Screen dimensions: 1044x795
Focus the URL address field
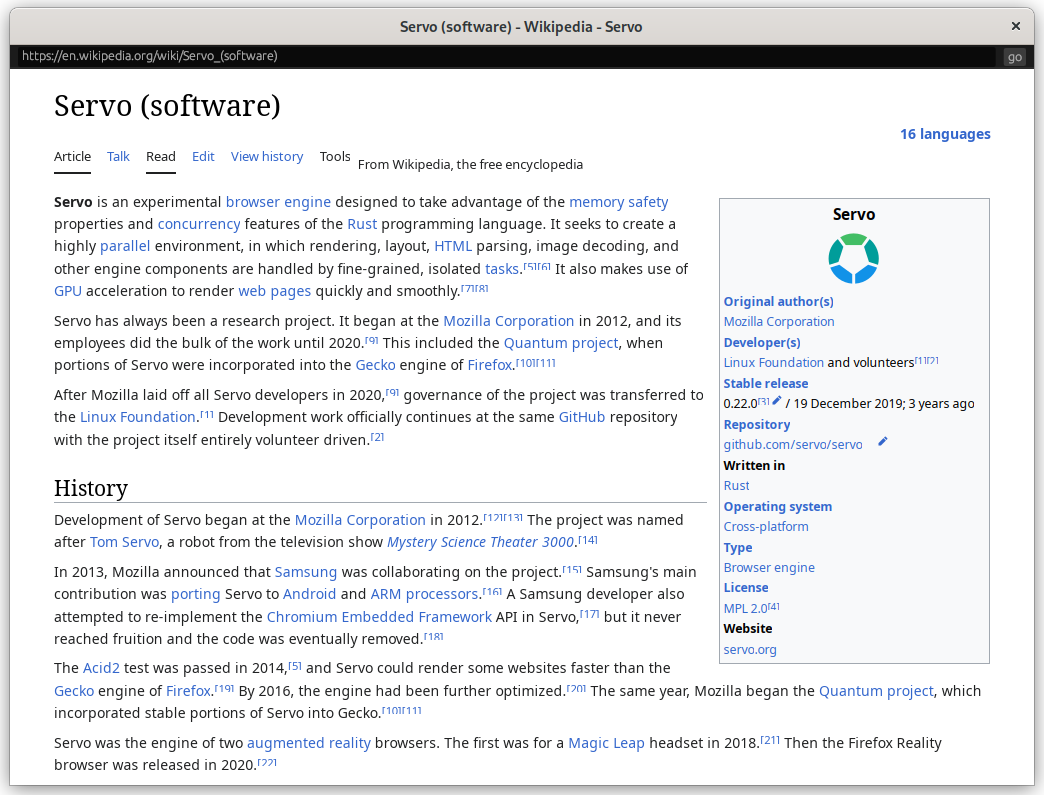point(500,56)
